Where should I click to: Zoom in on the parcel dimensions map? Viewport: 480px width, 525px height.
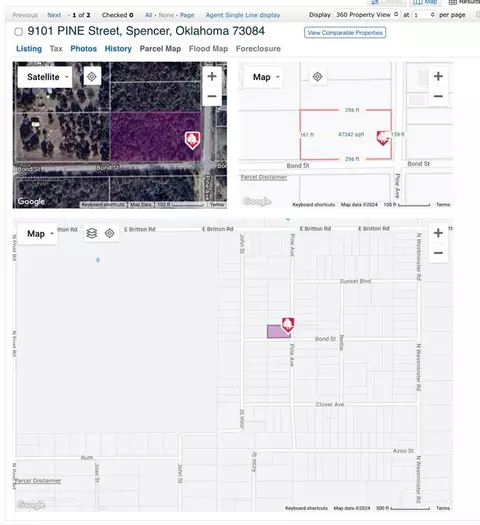click(x=438, y=76)
